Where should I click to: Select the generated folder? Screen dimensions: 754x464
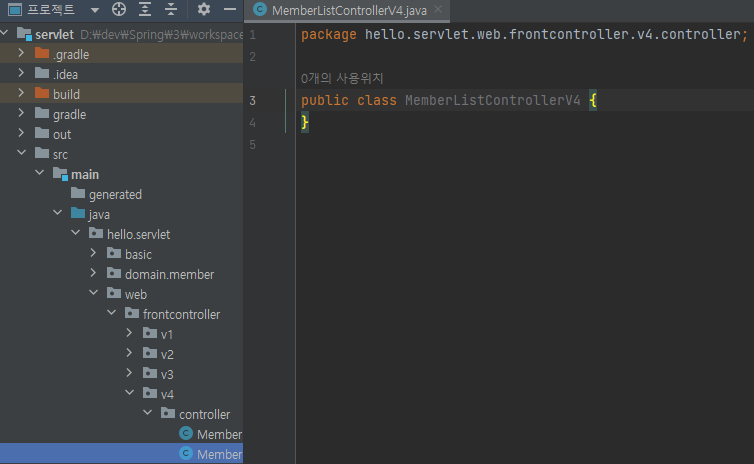[121, 194]
